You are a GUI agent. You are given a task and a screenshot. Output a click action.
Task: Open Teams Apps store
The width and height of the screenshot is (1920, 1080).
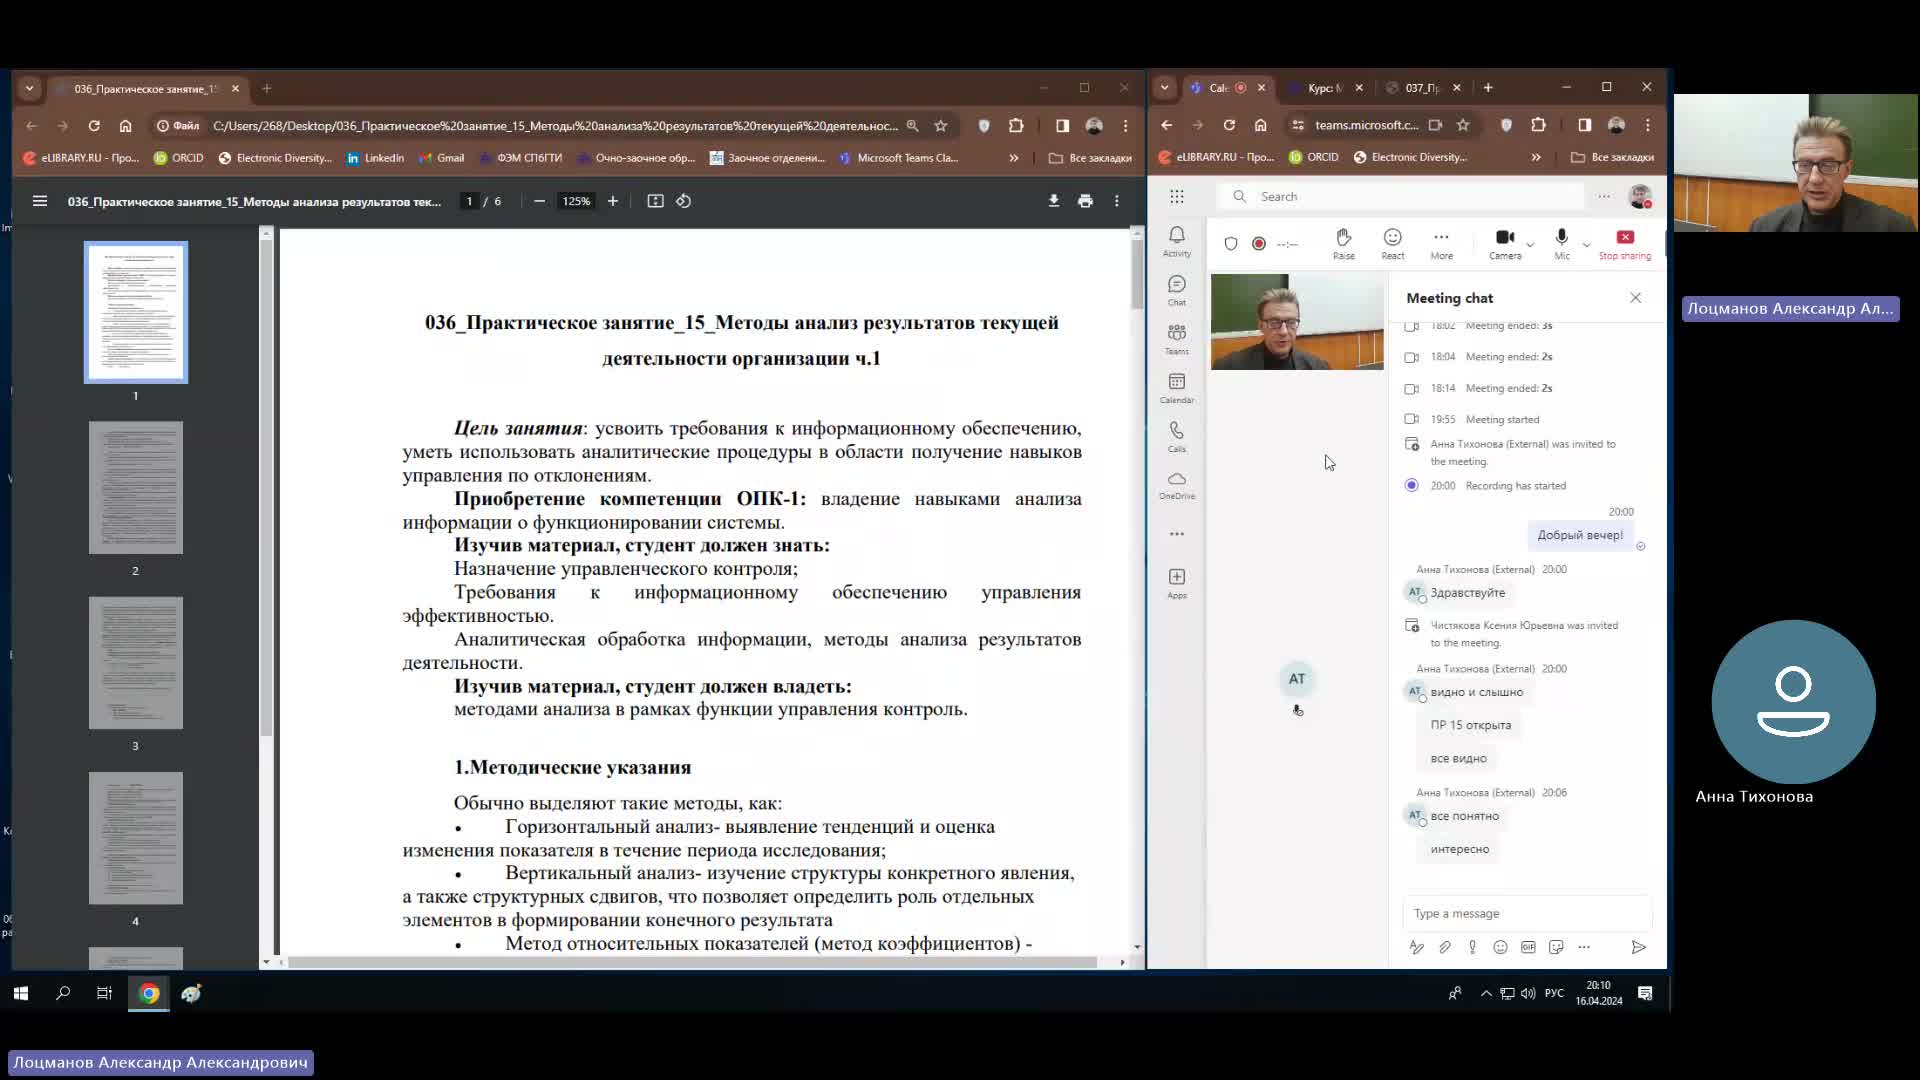pyautogui.click(x=1177, y=583)
